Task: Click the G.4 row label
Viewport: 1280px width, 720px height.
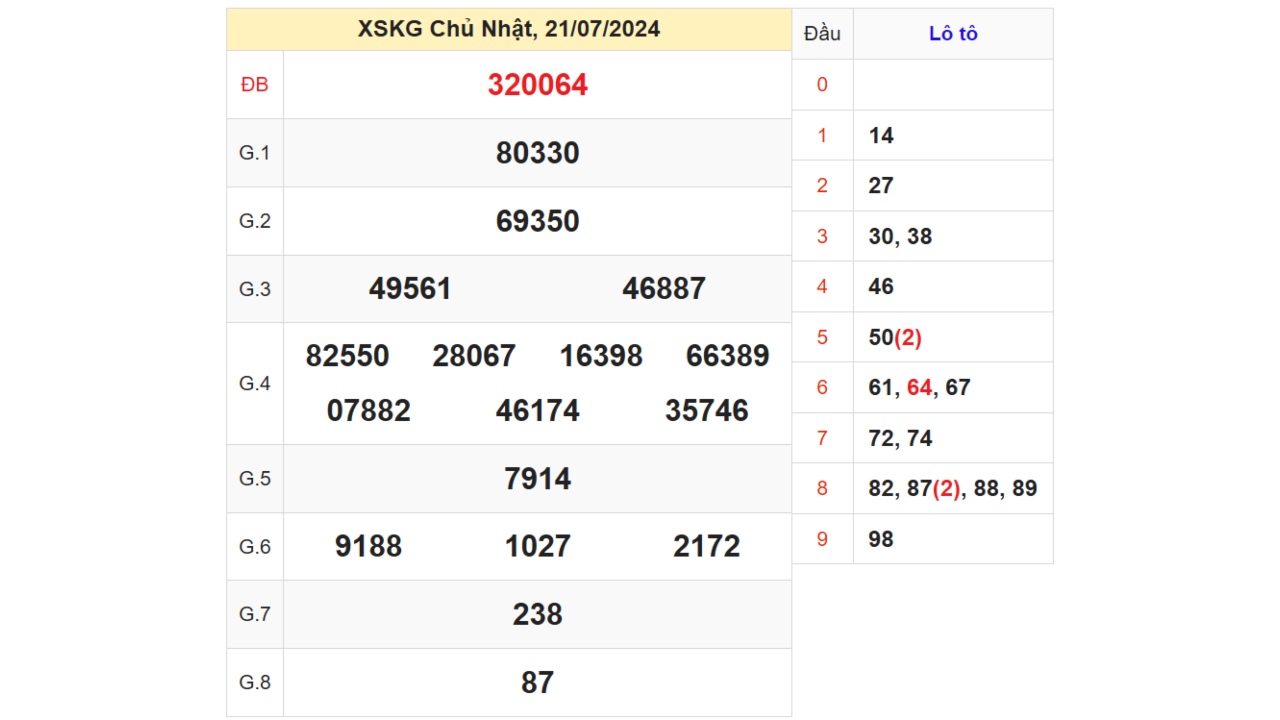Action: pyautogui.click(x=255, y=384)
